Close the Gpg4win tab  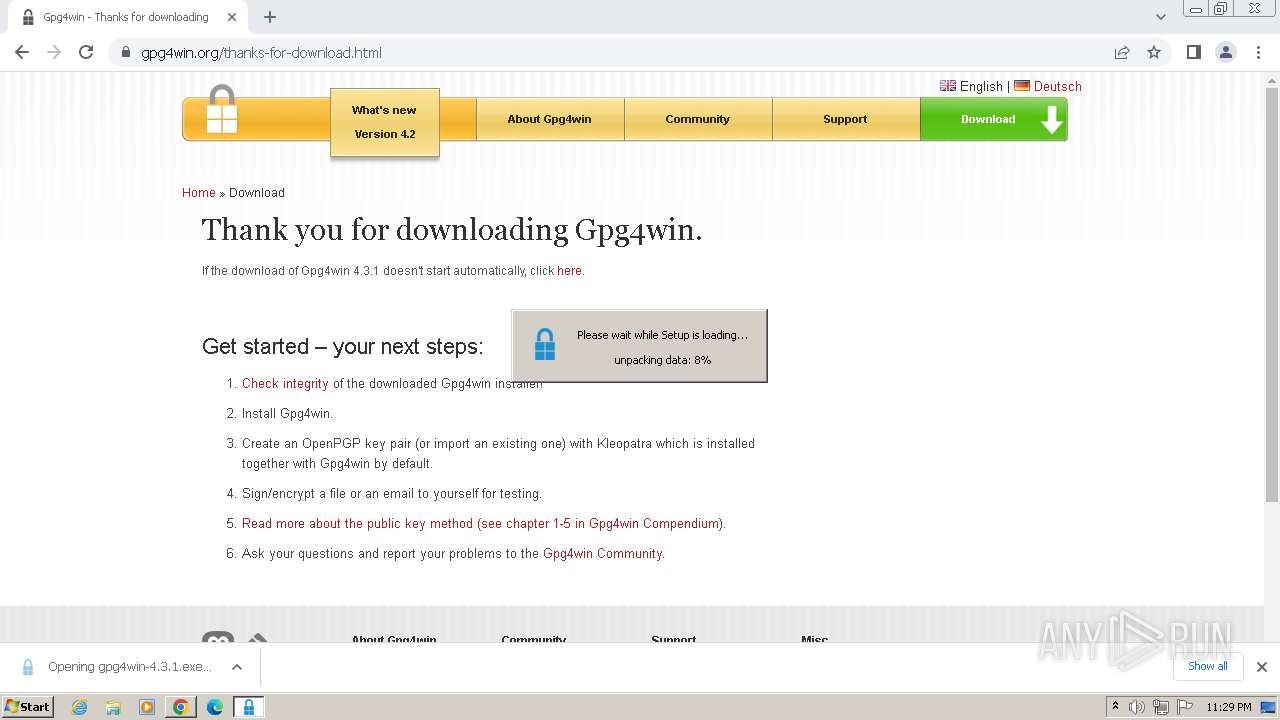coord(232,17)
